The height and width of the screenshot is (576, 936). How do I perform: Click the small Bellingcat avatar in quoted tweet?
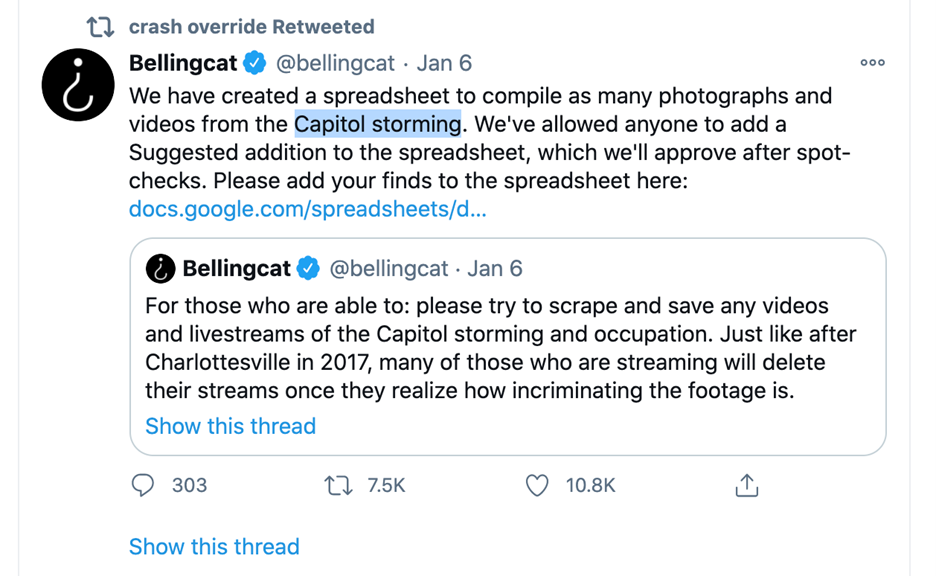point(160,269)
